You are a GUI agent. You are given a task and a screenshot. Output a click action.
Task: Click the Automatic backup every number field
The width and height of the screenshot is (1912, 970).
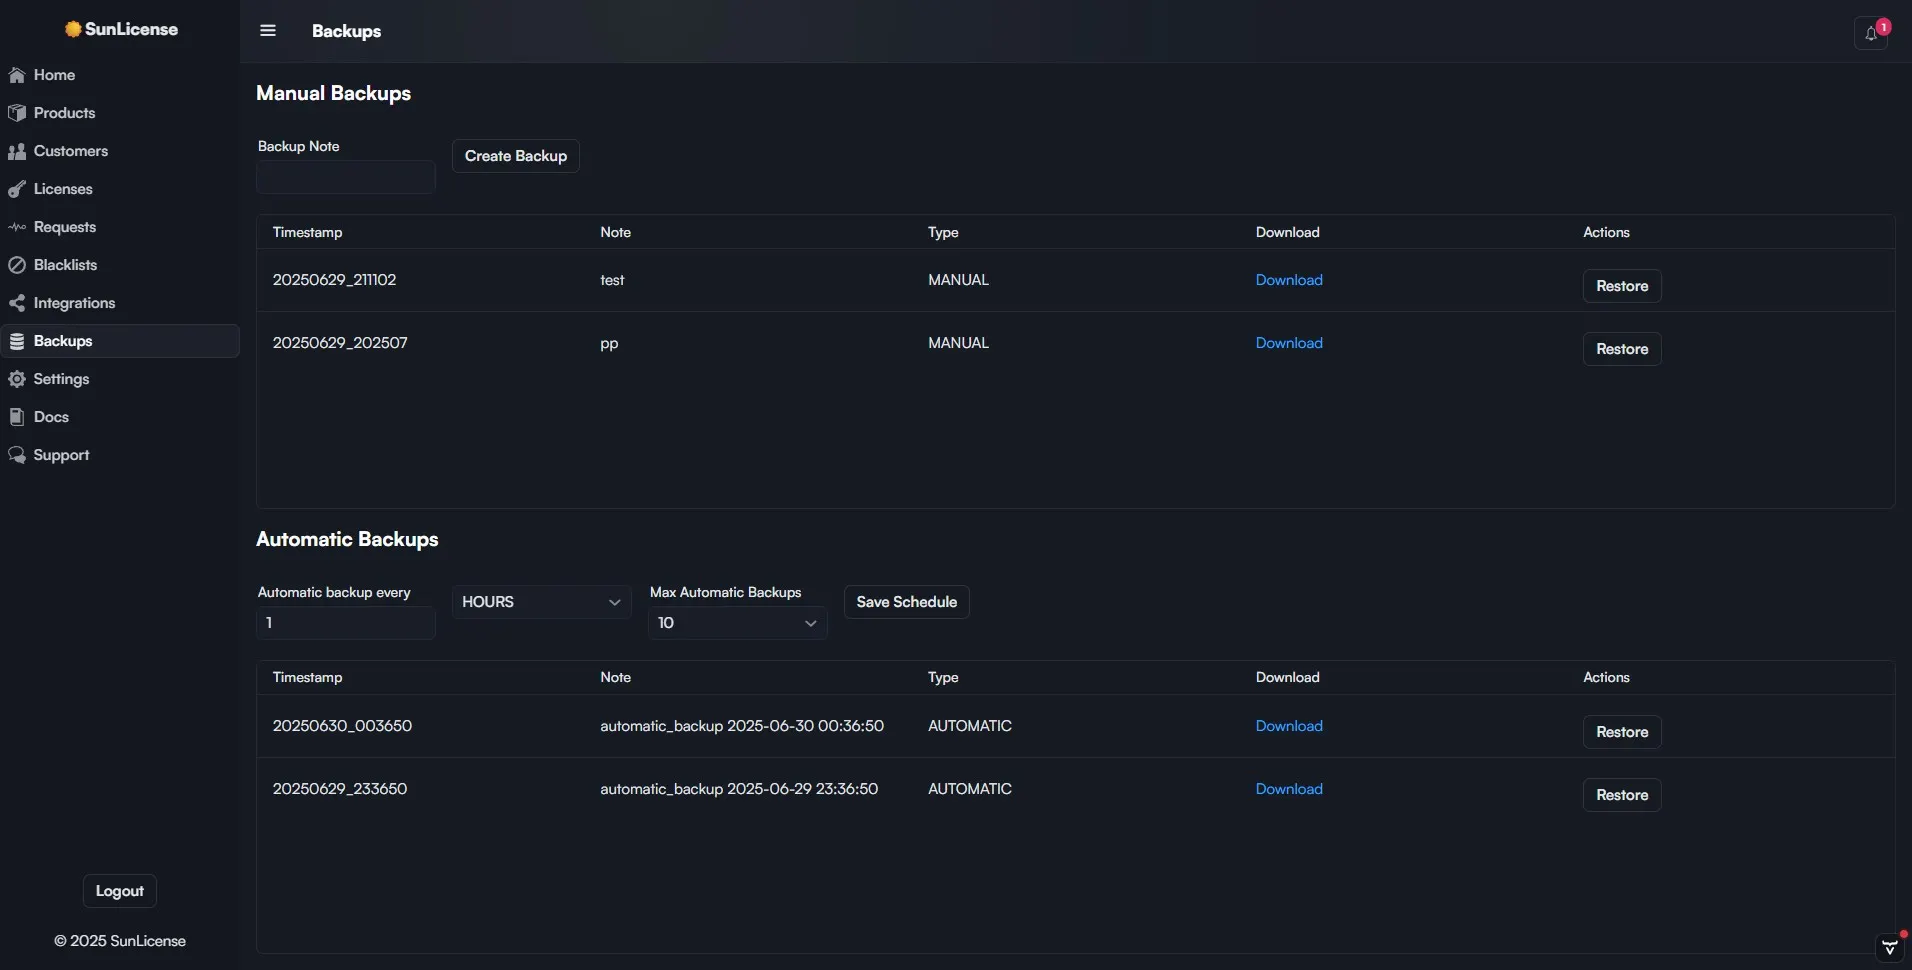click(x=346, y=623)
